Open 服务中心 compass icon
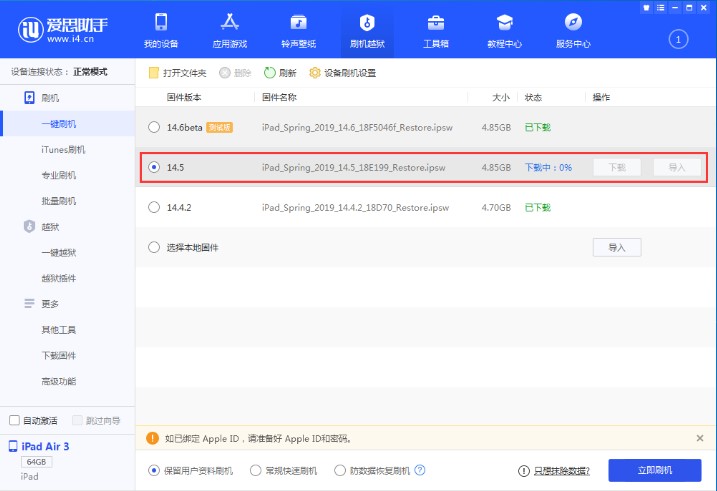717x491 pixels. [573, 23]
